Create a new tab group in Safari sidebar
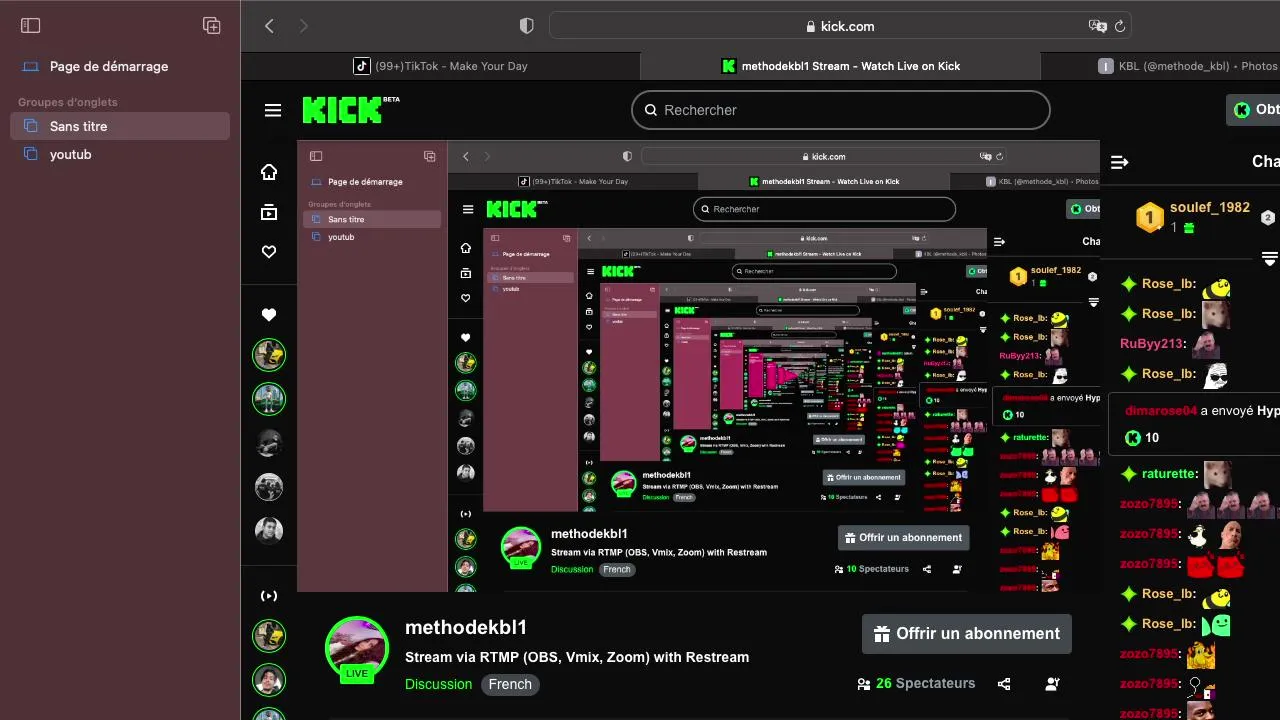This screenshot has width=1280, height=720. pos(211,26)
